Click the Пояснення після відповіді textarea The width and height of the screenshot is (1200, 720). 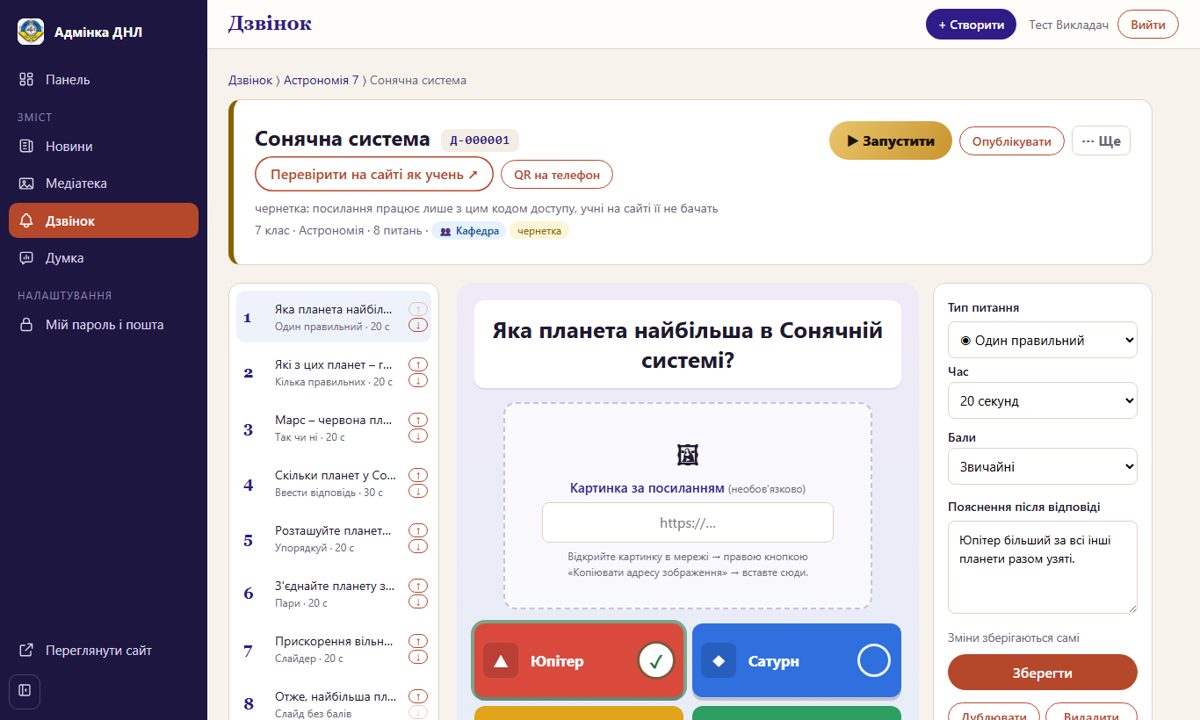pyautogui.click(x=1042, y=567)
